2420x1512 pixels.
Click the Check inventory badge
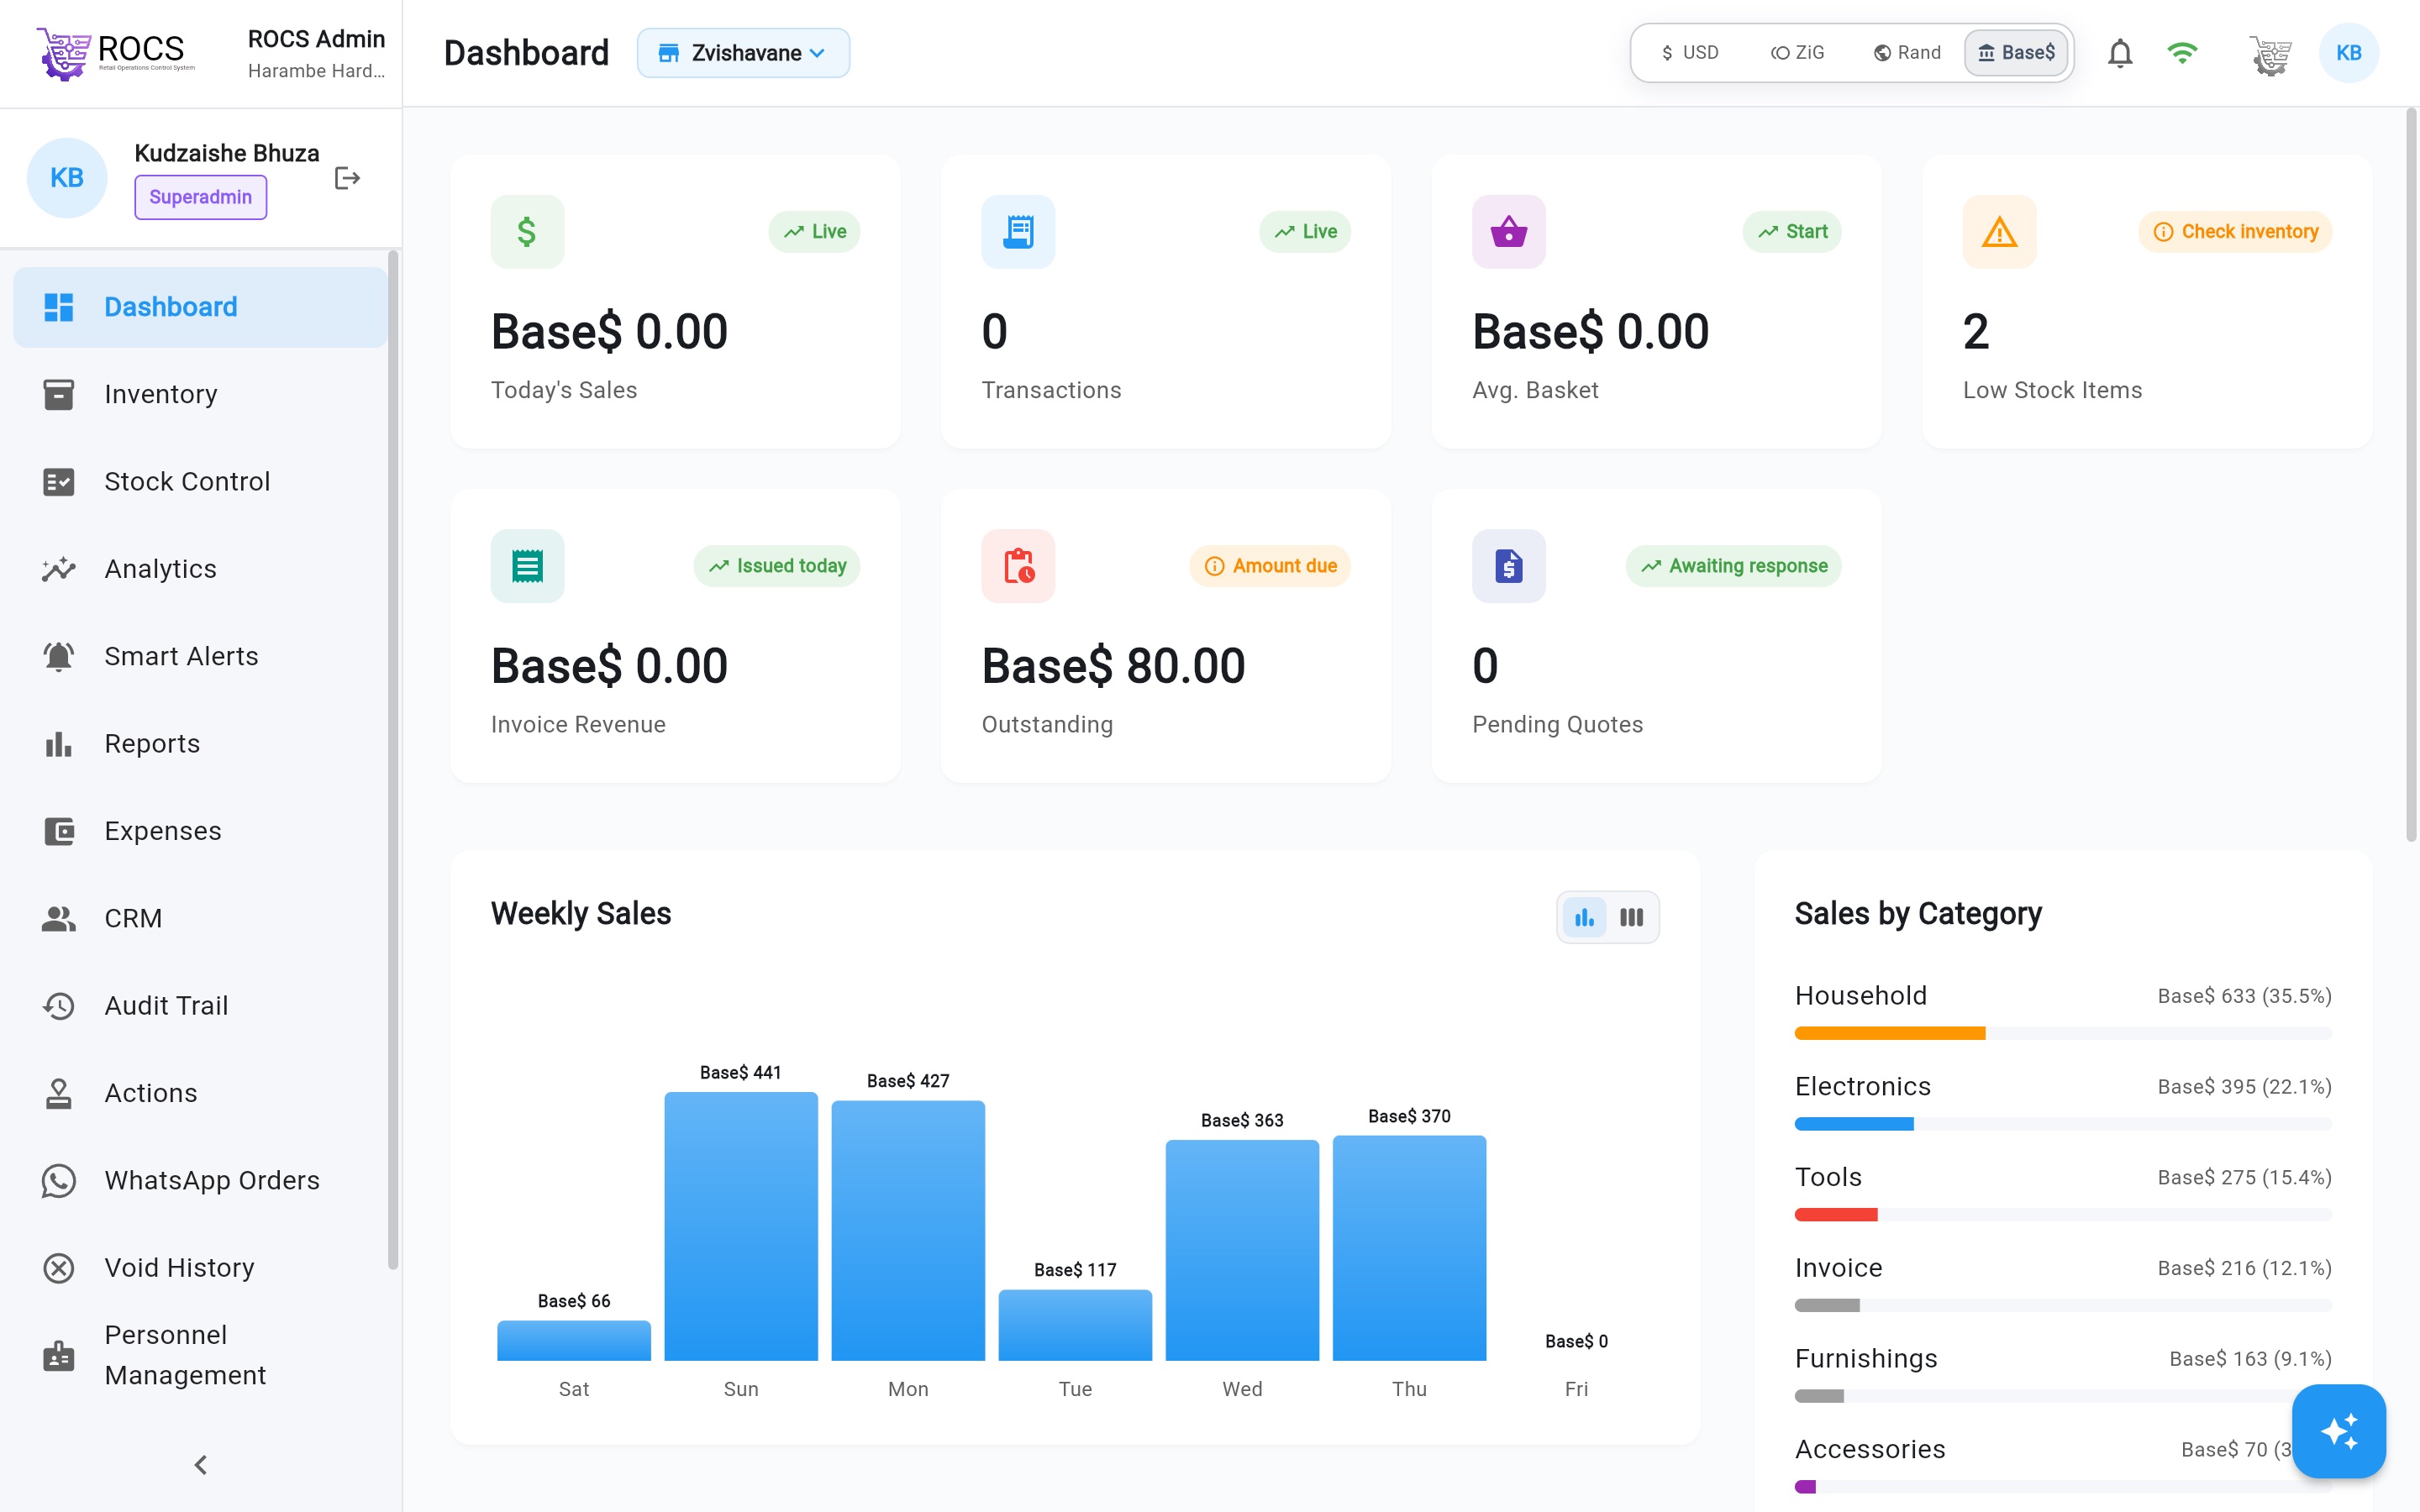point(2235,232)
